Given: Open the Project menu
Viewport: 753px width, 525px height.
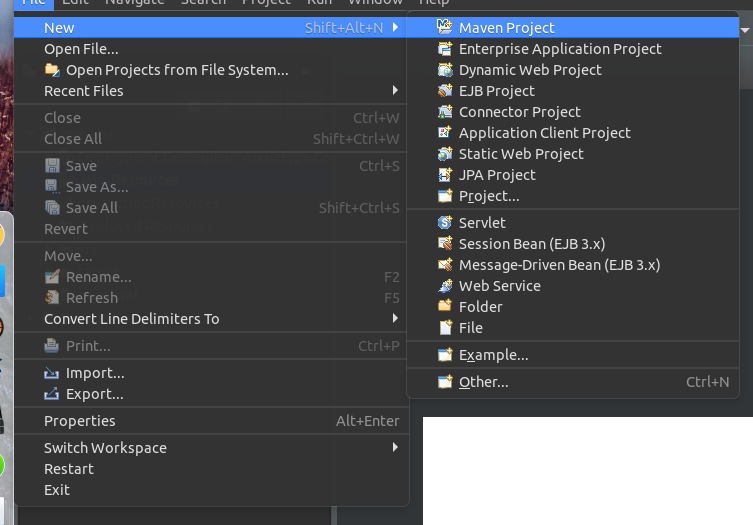Looking at the screenshot, I should tap(267, 2).
